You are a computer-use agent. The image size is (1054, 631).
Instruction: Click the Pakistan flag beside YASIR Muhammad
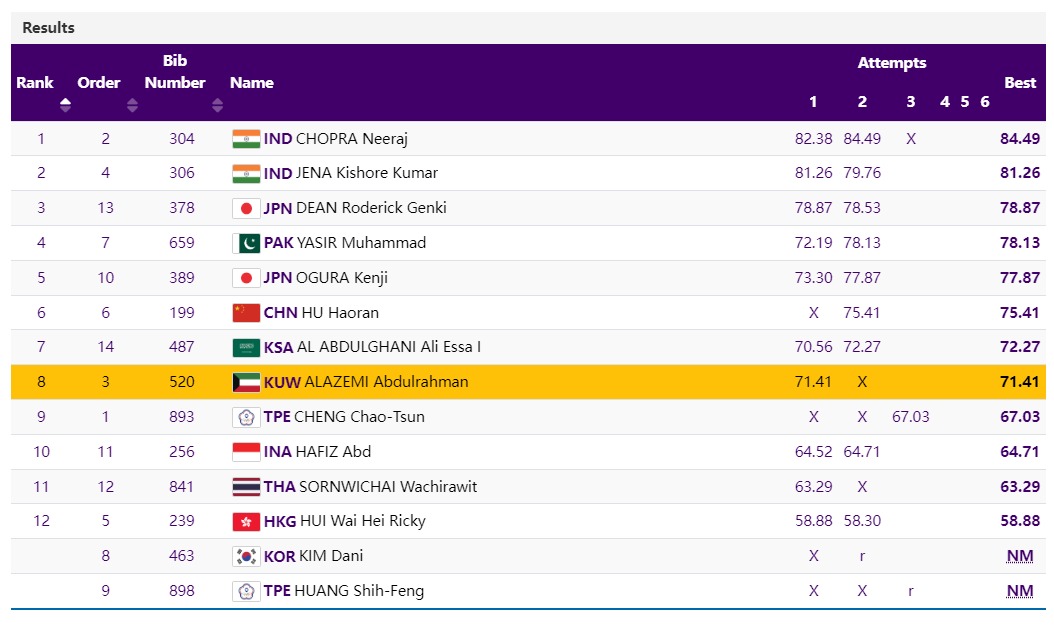[246, 243]
